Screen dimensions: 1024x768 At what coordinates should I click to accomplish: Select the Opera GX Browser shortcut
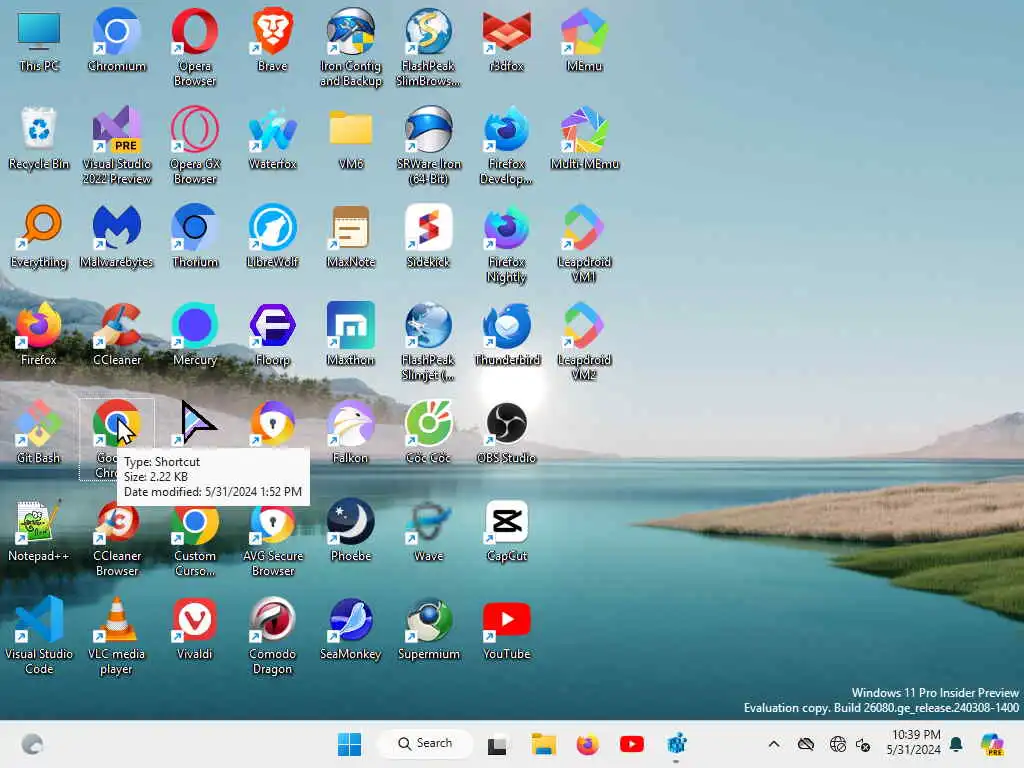[x=195, y=145]
